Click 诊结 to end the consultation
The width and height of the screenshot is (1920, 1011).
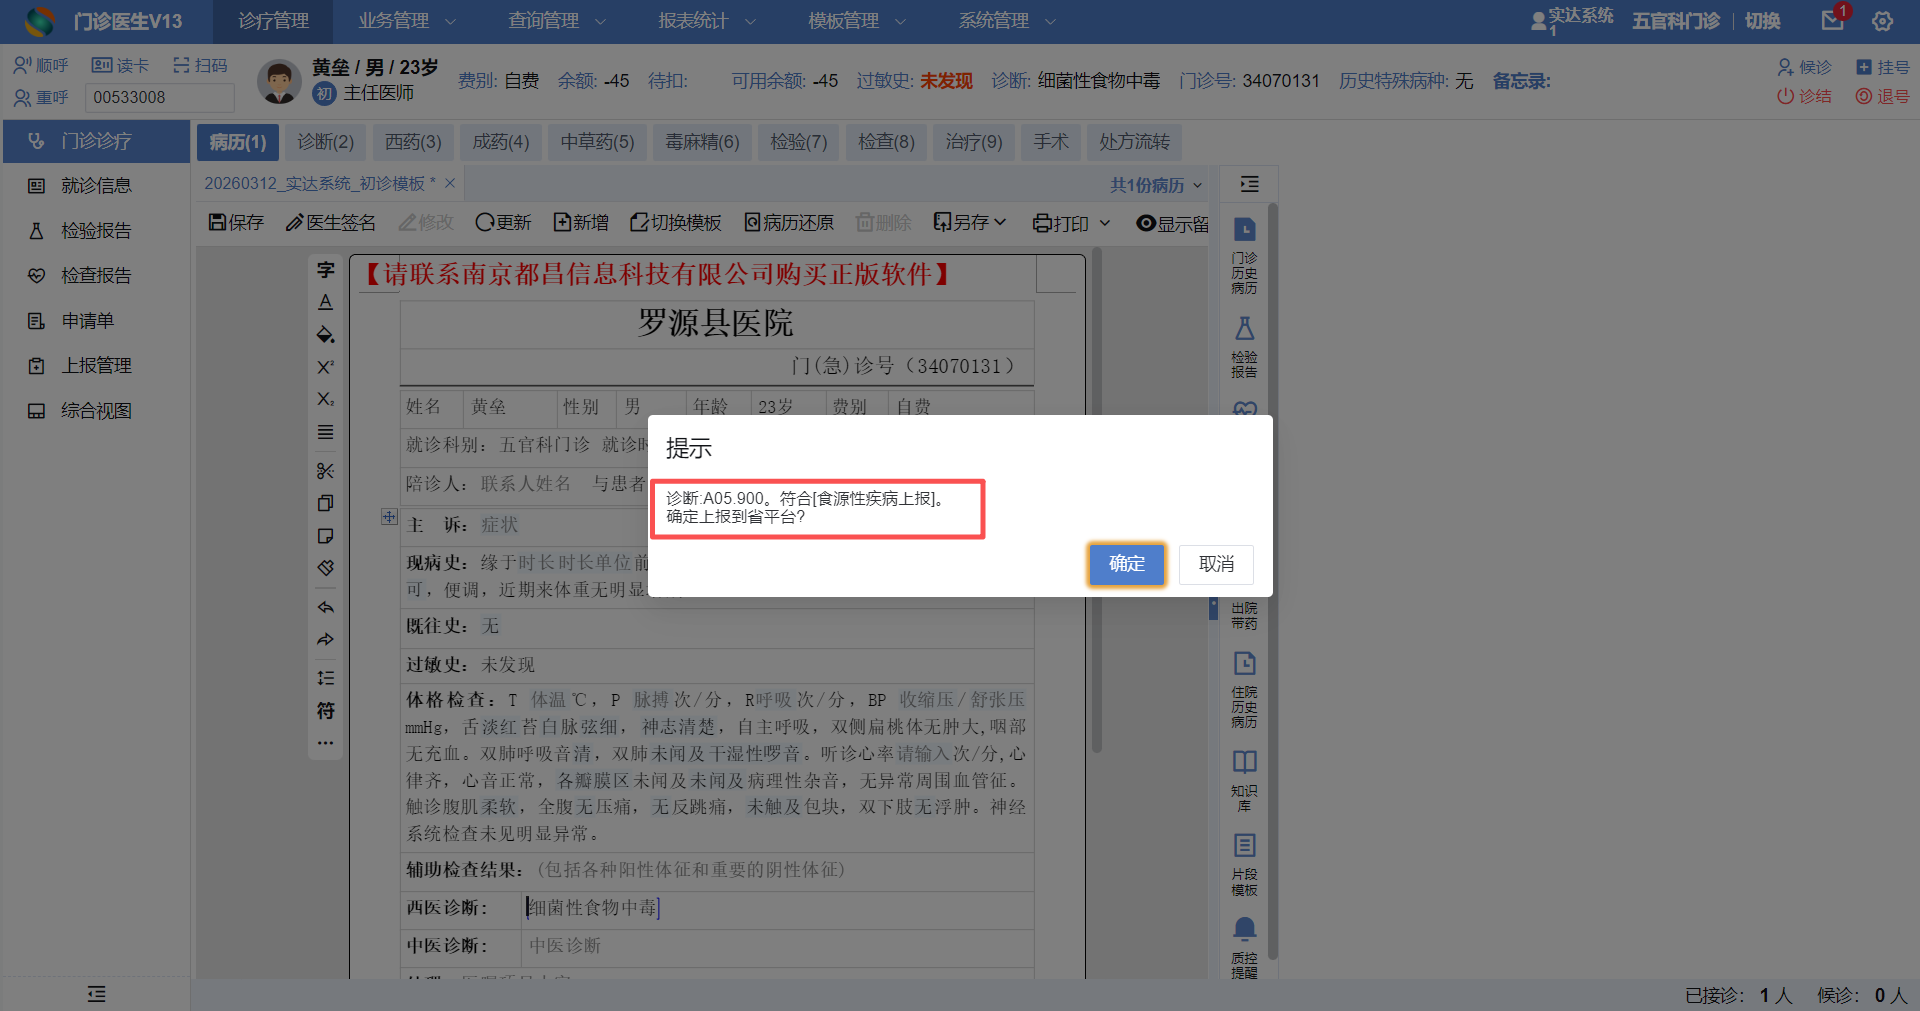(1805, 96)
